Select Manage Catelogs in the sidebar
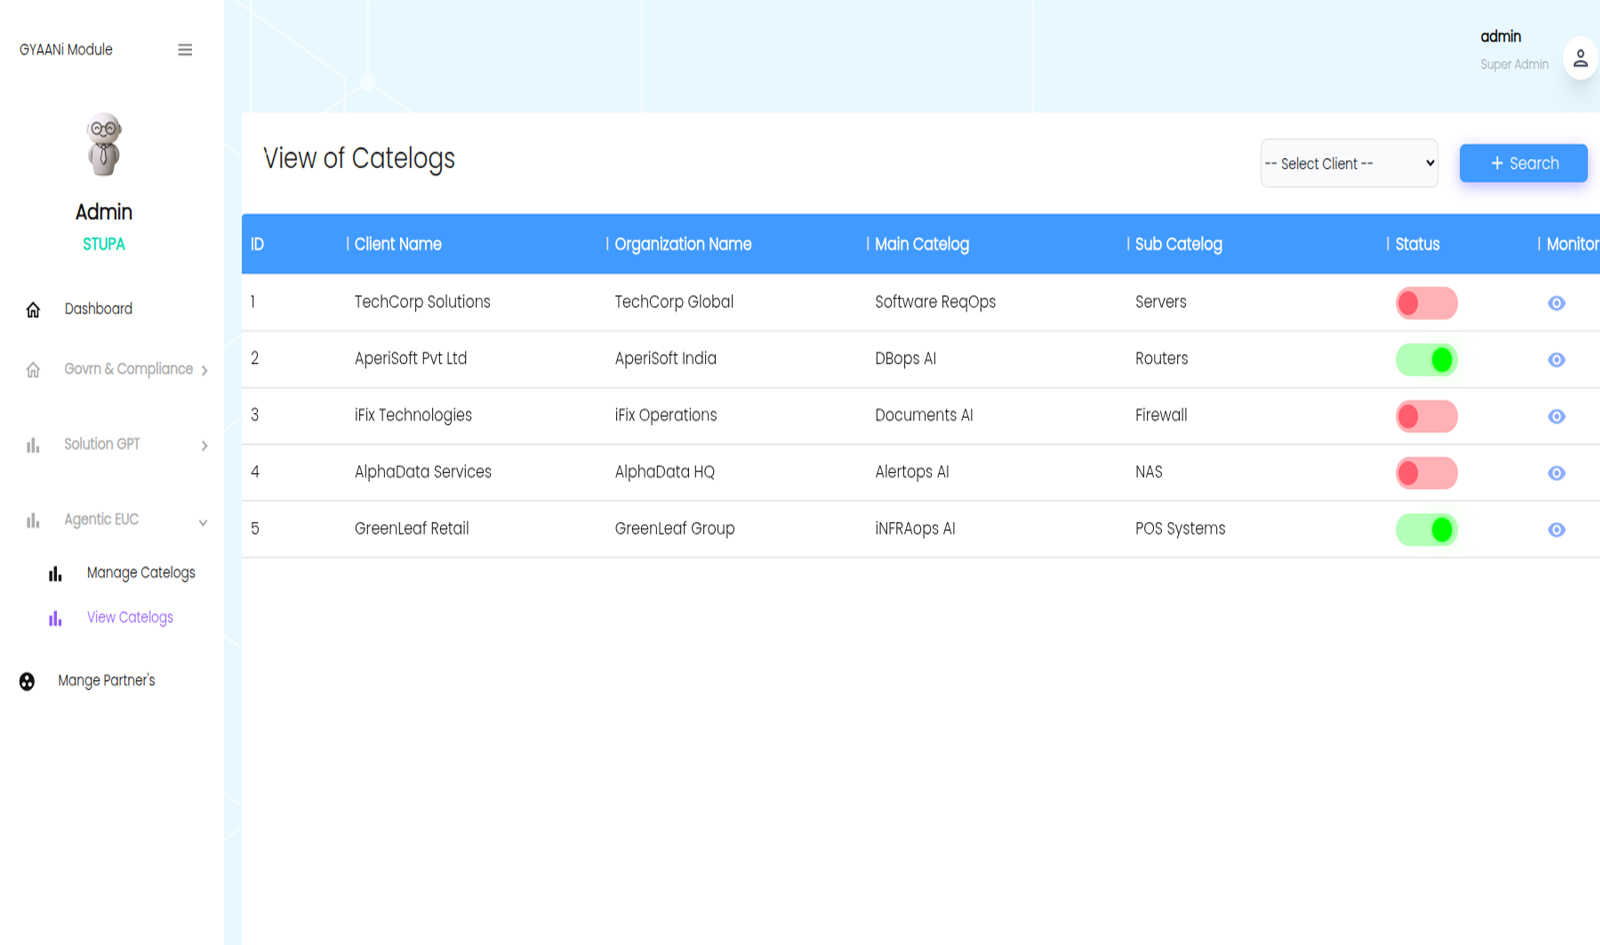Screen dimensions: 1600x945 (x=141, y=572)
